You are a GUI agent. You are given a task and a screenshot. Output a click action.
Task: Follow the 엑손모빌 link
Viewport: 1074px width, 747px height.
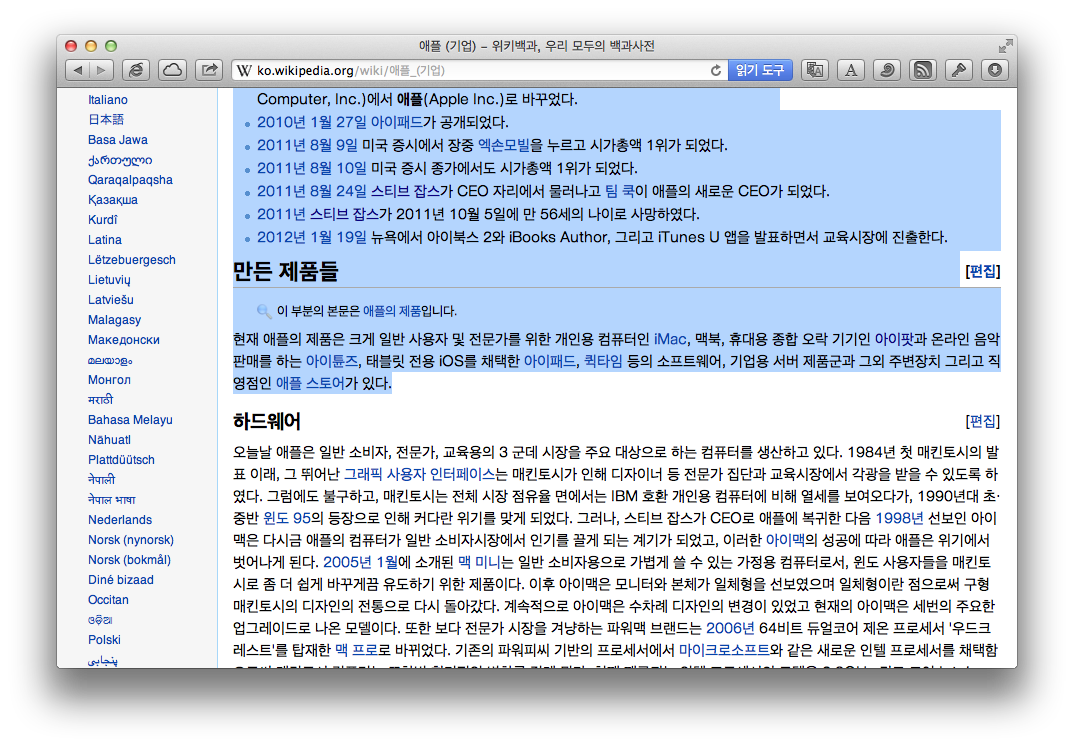coord(503,145)
